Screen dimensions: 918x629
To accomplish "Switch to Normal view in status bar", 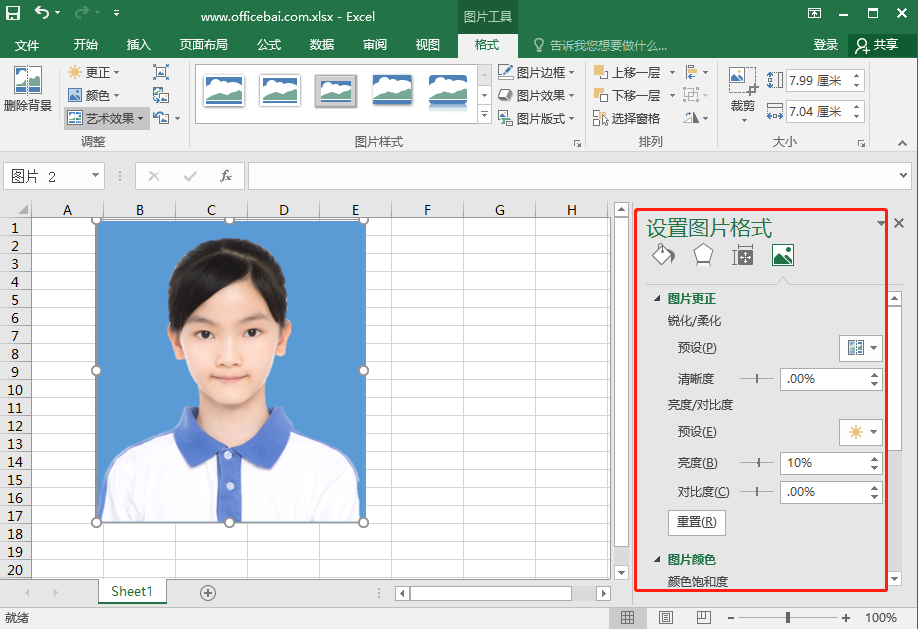I will tap(627, 617).
